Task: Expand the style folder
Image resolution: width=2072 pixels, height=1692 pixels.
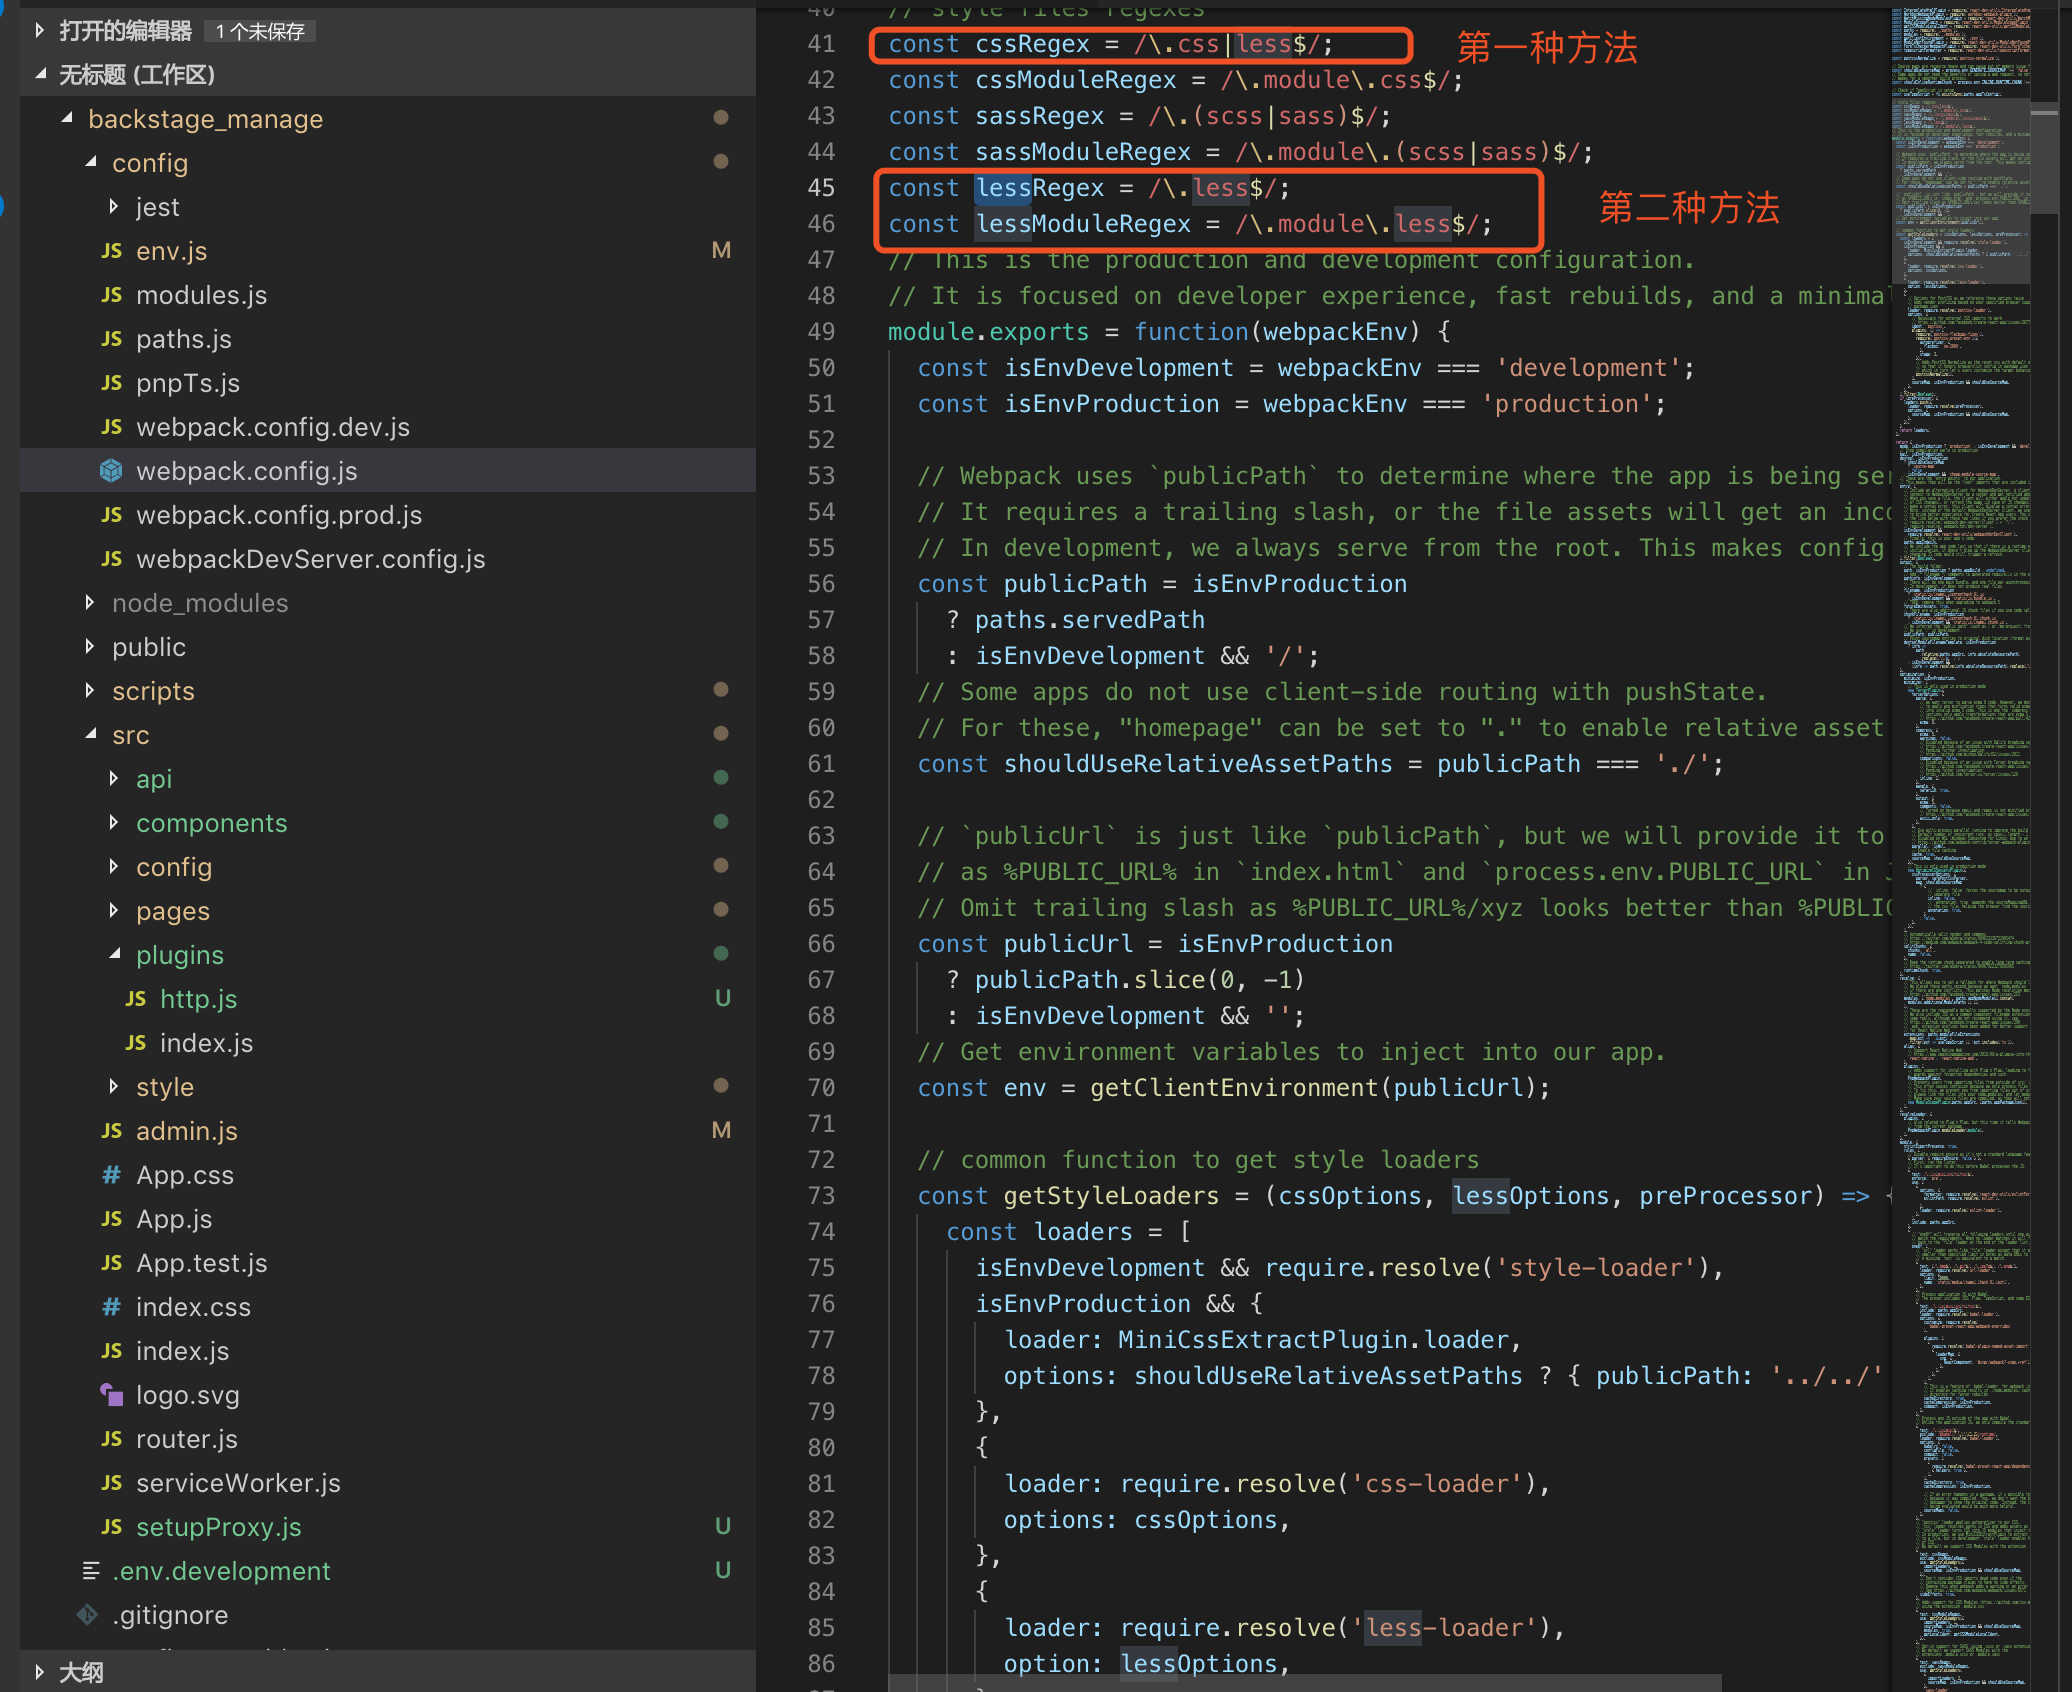Action: pos(113,1086)
